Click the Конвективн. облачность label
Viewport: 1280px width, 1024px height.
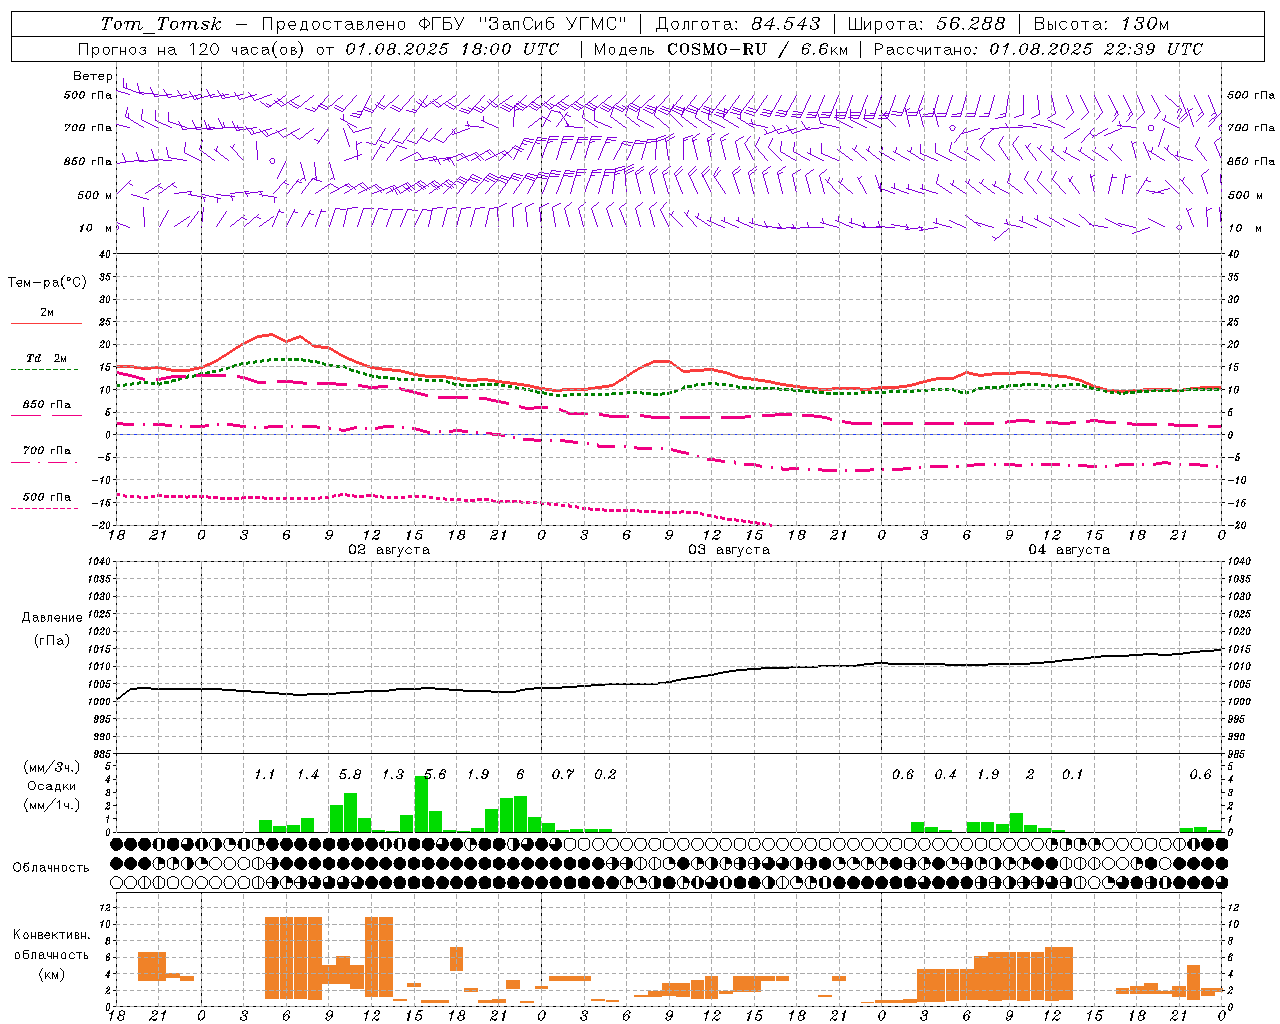[x=51, y=945]
